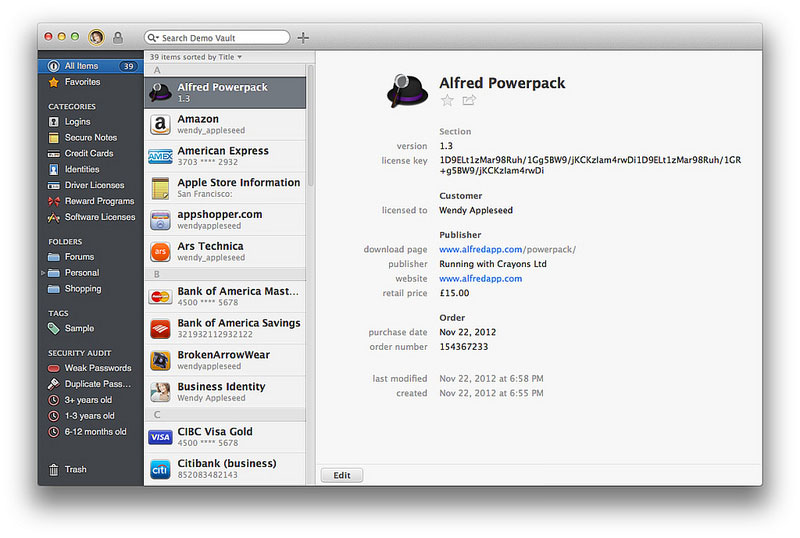This screenshot has width=800, height=538.
Task: Open the Trash
Action: pyautogui.click(x=75, y=469)
